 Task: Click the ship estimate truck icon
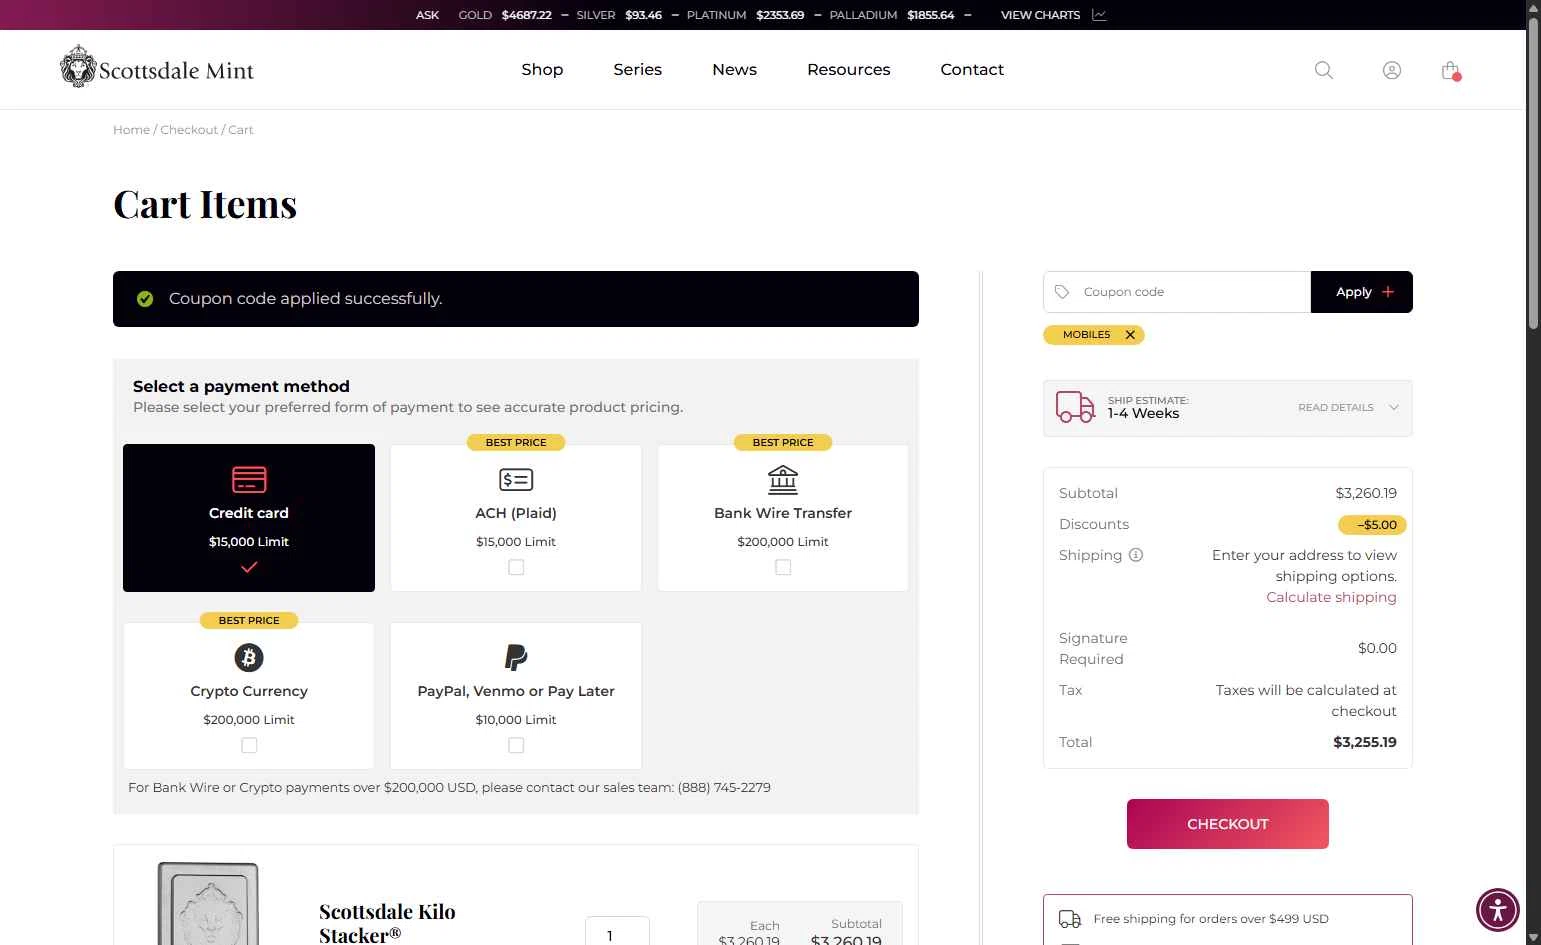1076,407
